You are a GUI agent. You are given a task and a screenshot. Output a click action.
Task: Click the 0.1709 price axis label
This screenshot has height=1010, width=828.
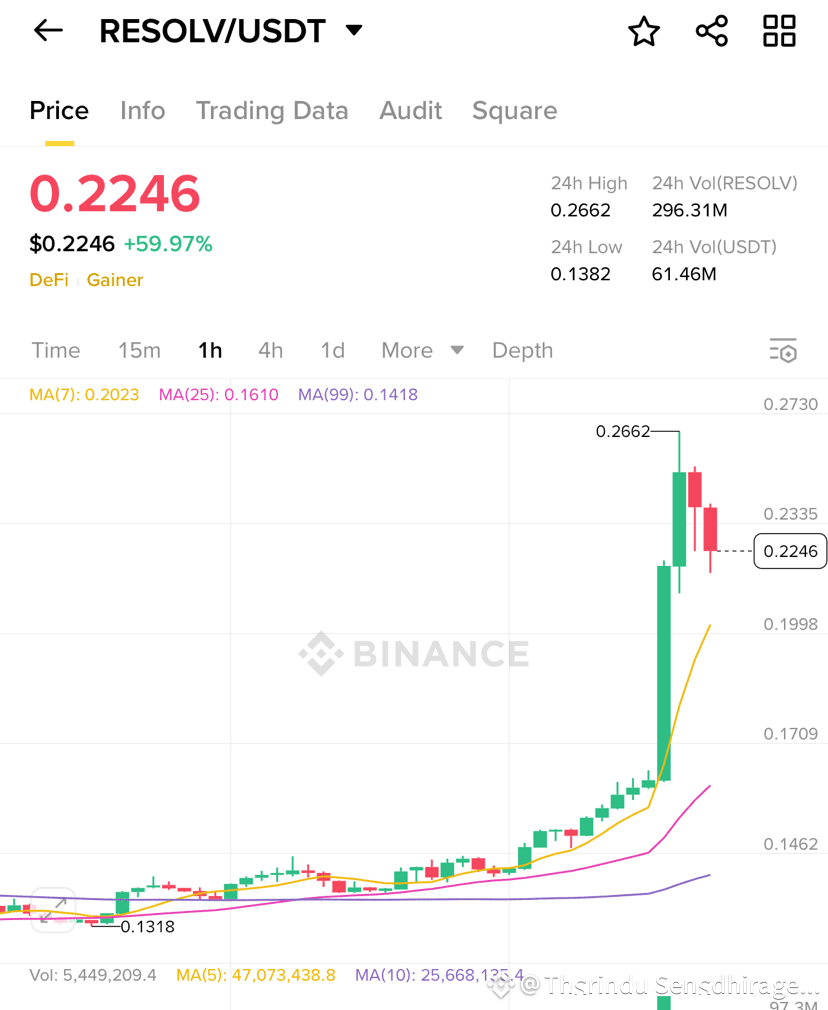point(791,734)
